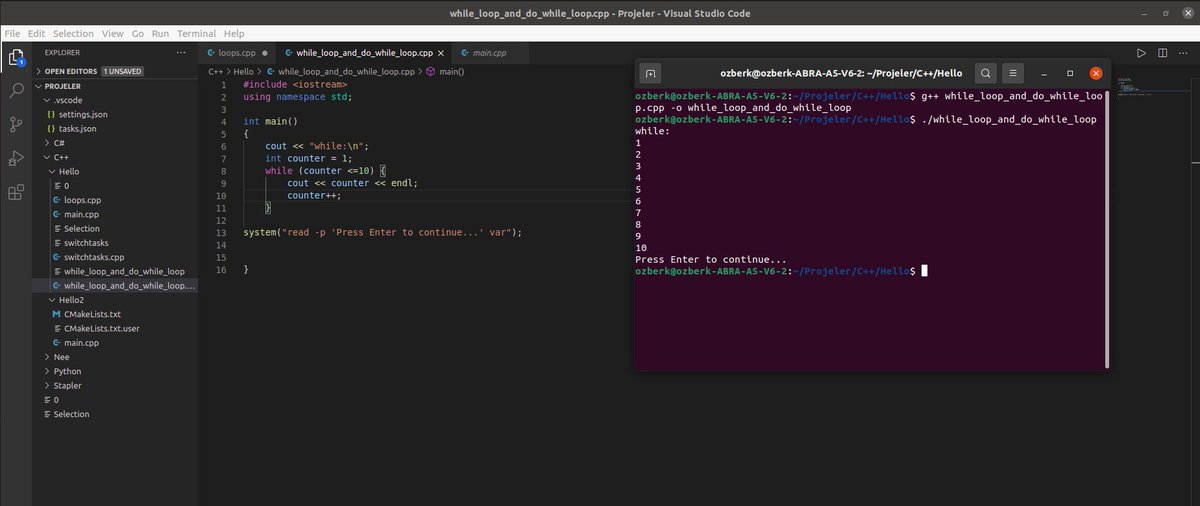Open the File menu

[12, 33]
